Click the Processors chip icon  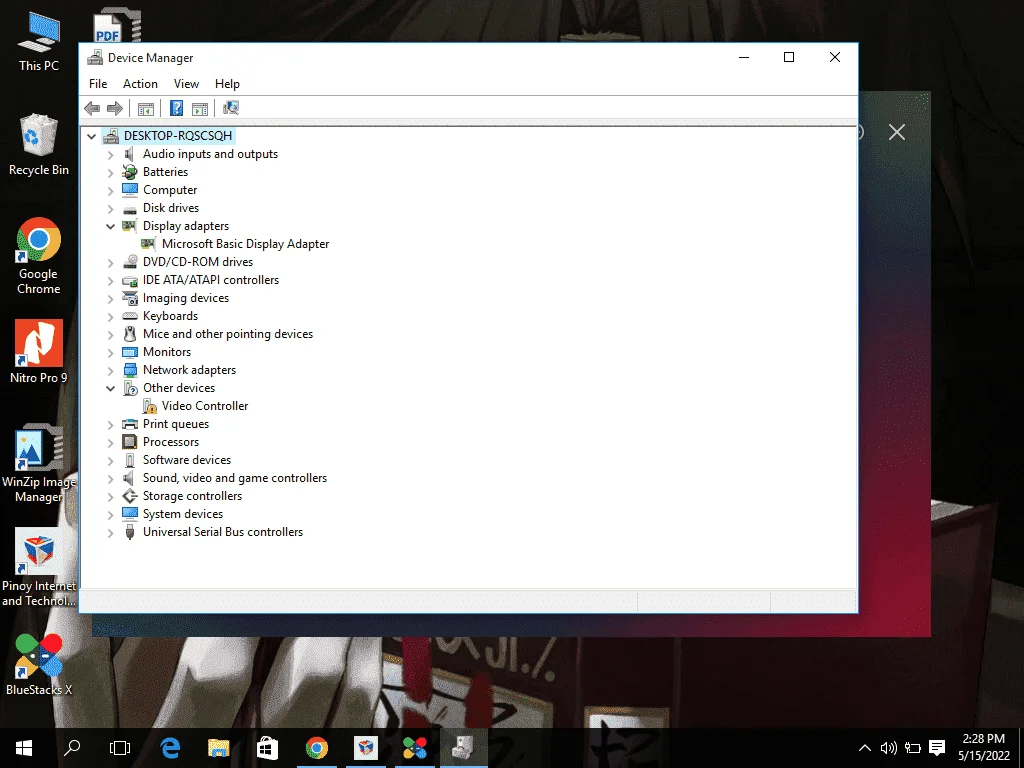[x=130, y=442]
